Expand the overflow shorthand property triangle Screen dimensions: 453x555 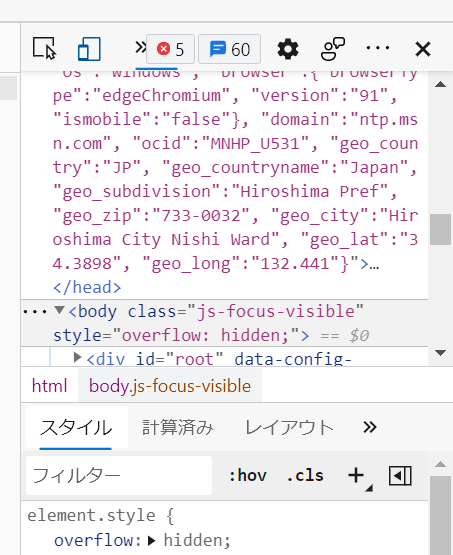[151, 540]
